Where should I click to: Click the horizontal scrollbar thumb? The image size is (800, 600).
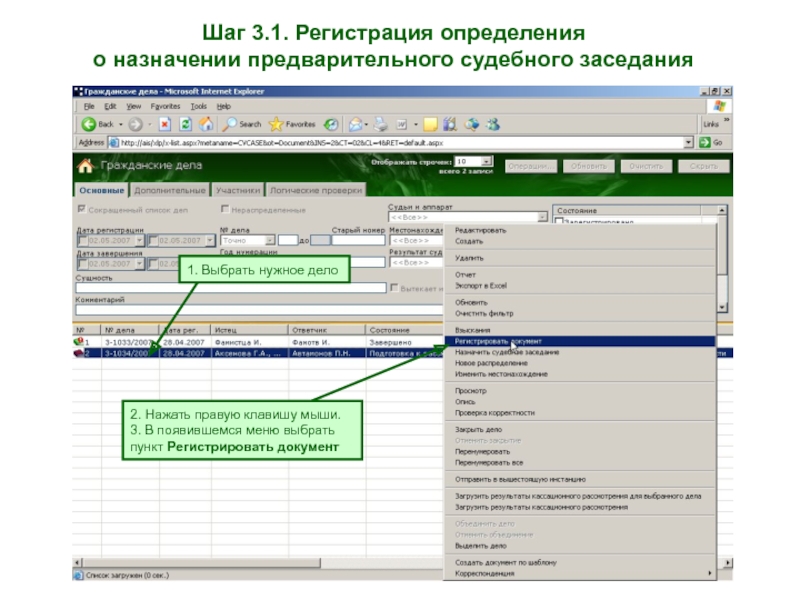(201, 563)
